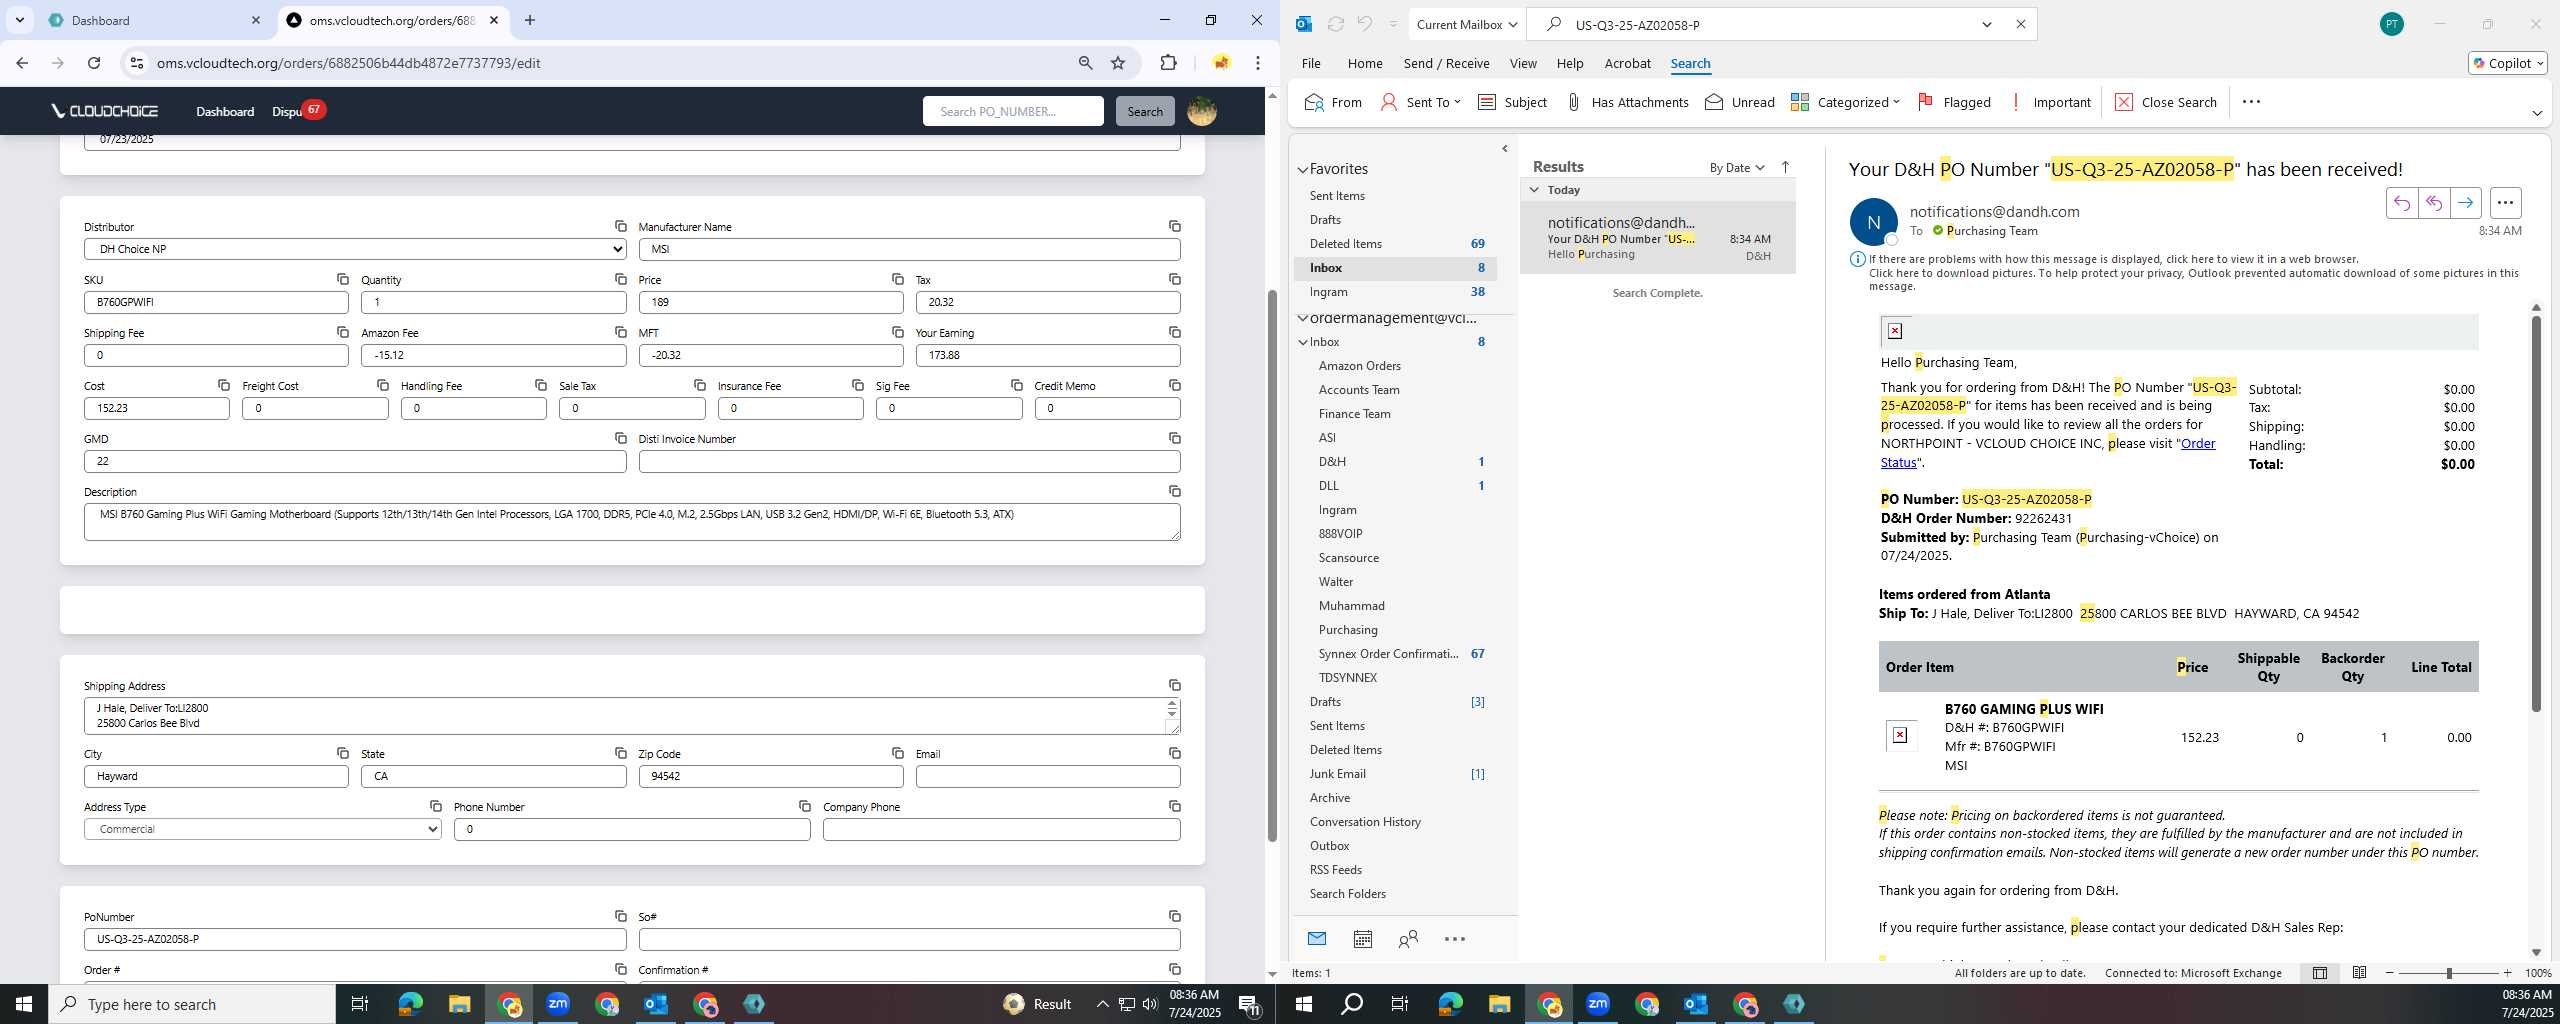
Task: Open Outlook Calendar view icon
Action: pos(1362,938)
